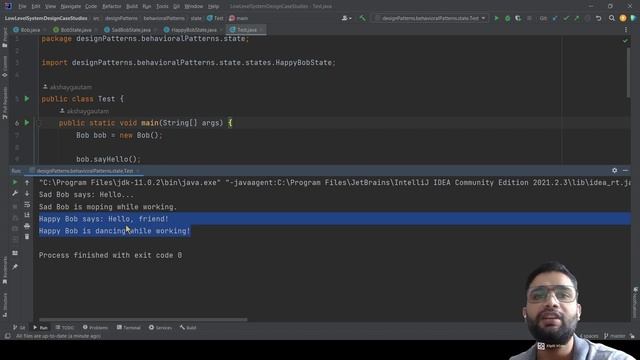Screen dimensions: 640x360
Task: Open the Help menu
Action: pos(213,6)
